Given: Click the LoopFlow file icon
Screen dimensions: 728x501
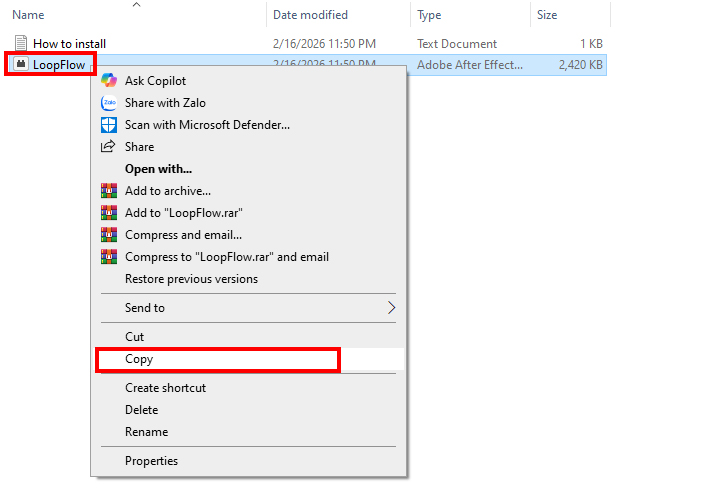Looking at the screenshot, I should tap(21, 65).
